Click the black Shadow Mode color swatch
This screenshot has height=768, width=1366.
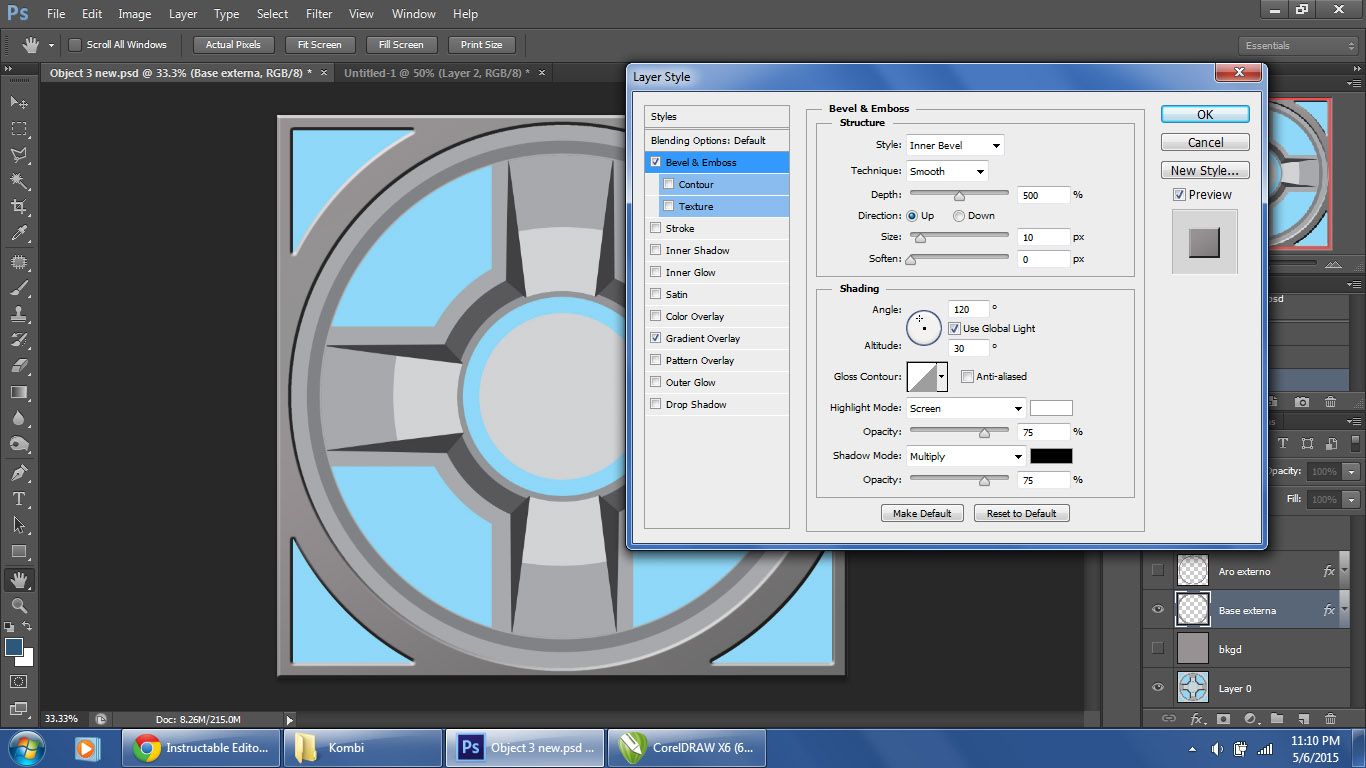click(x=1051, y=456)
